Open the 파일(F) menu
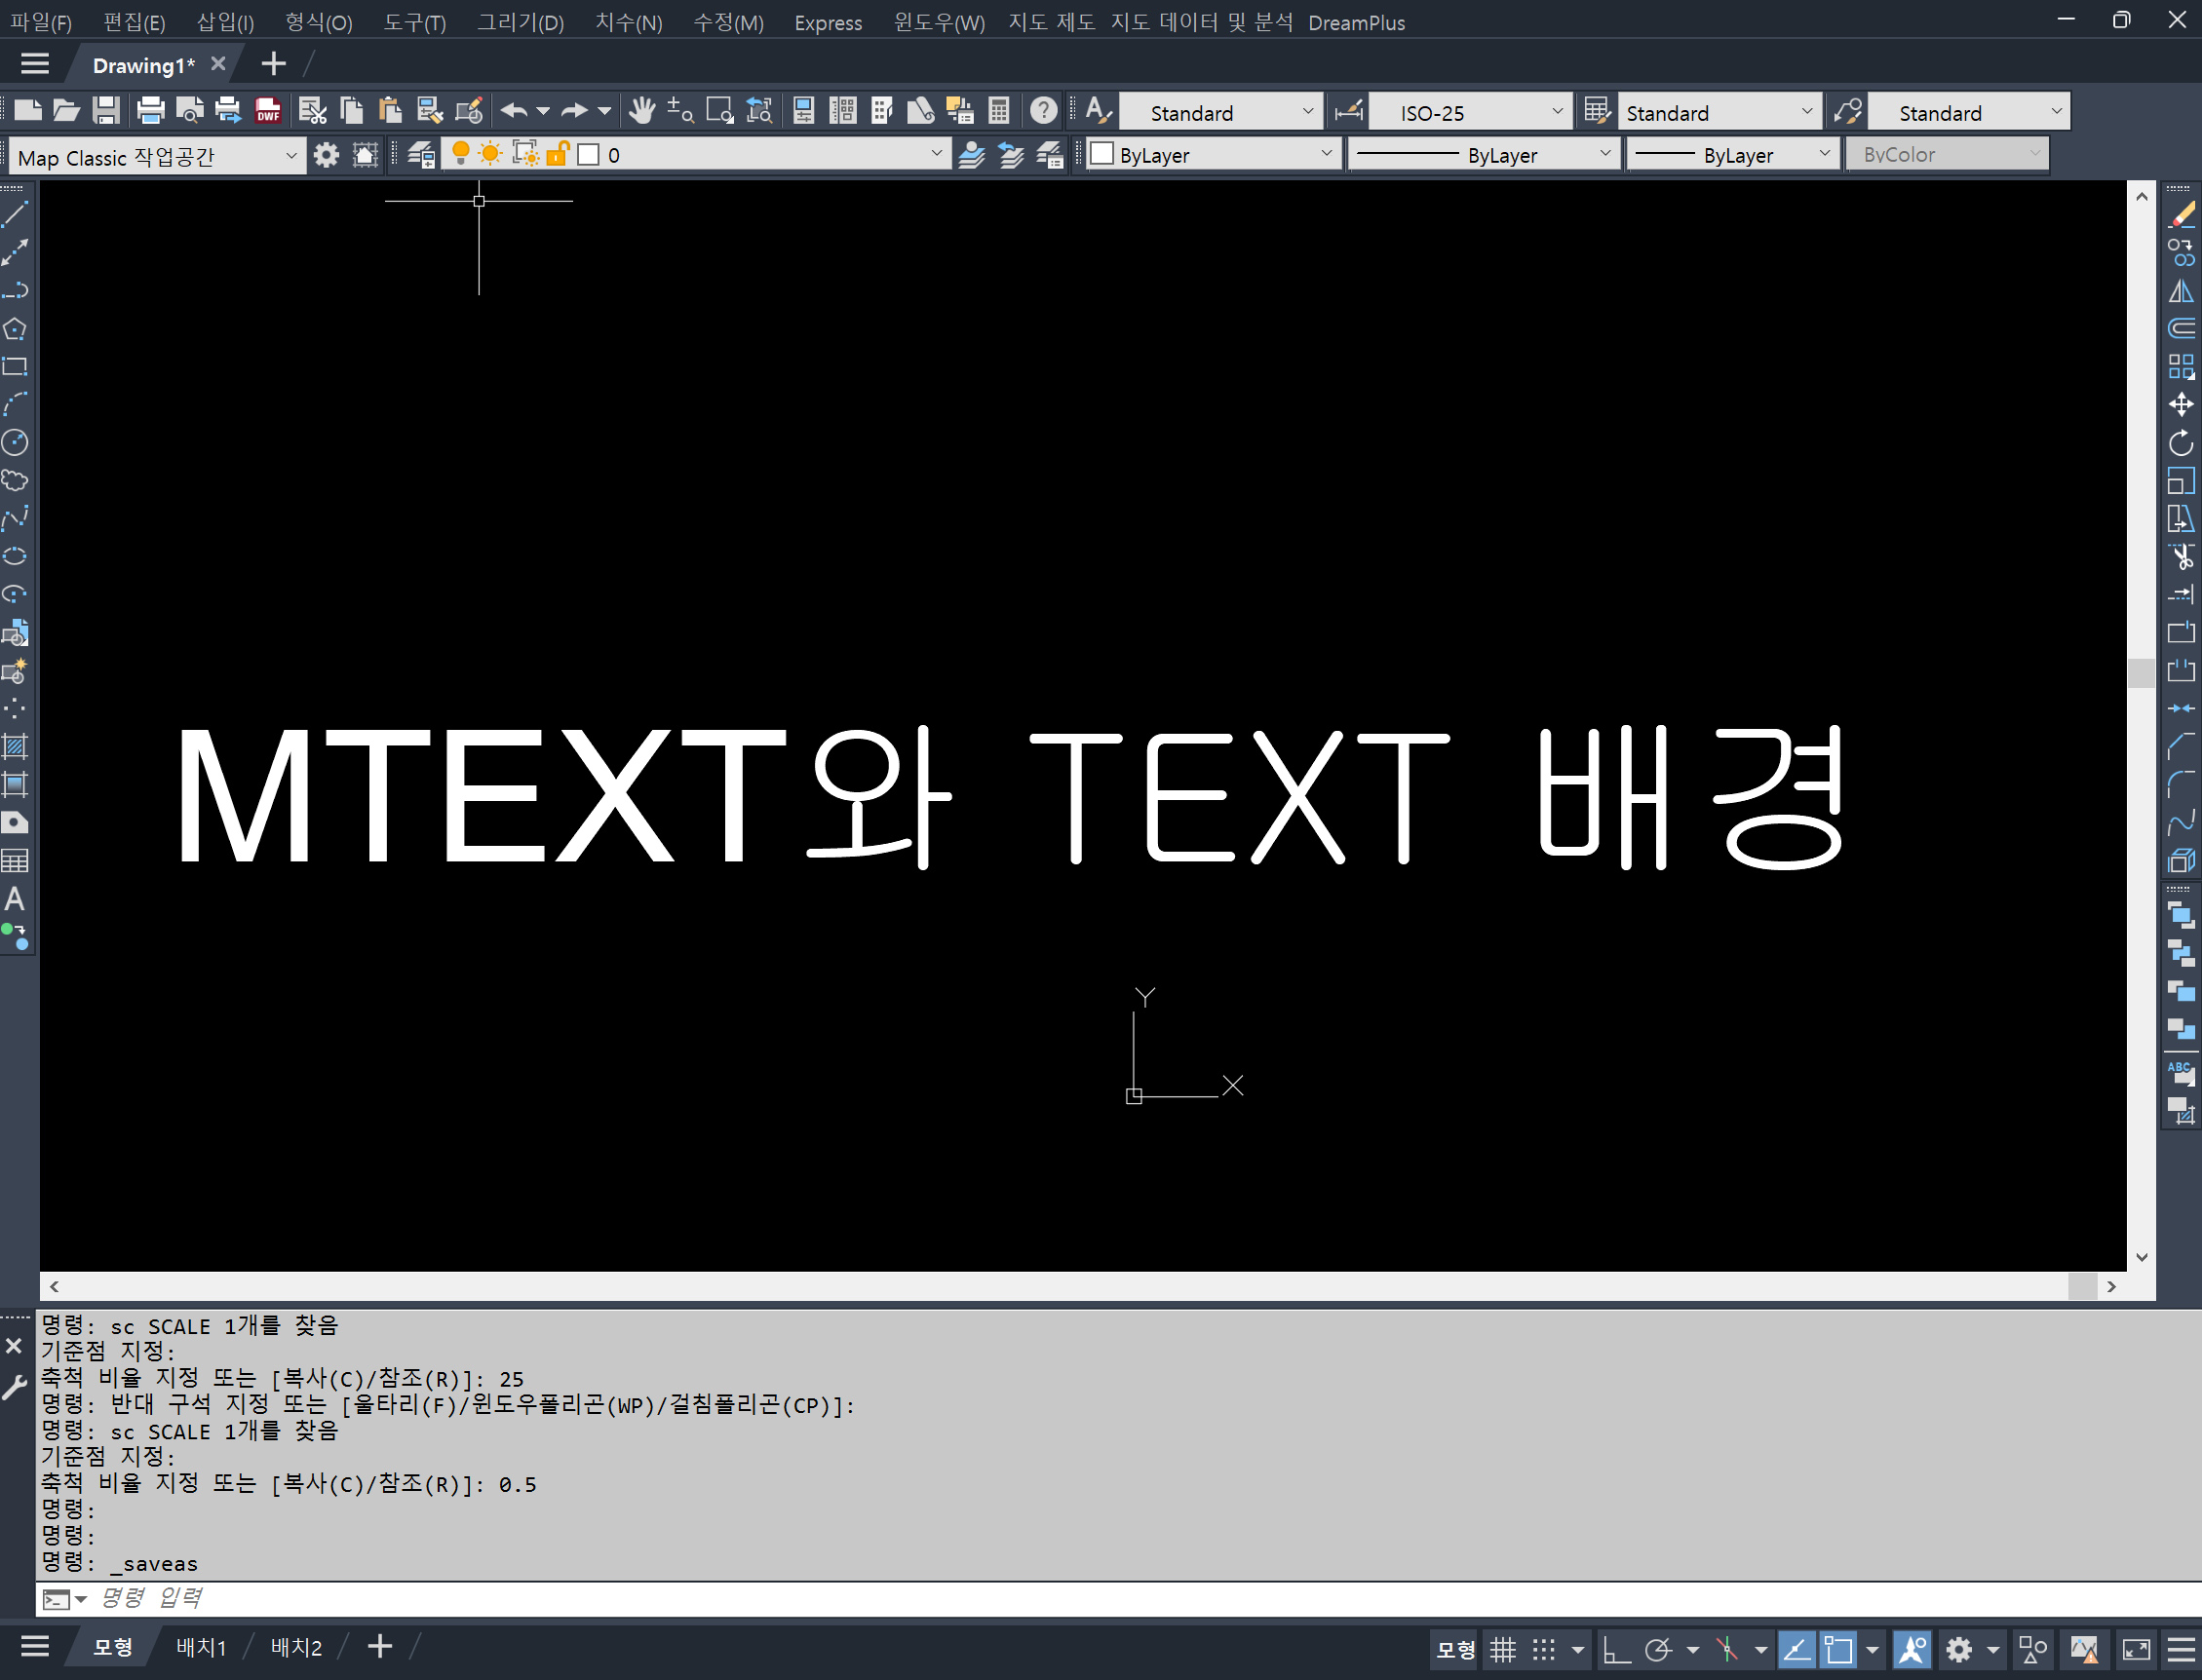The height and width of the screenshot is (1680, 2202). pyautogui.click(x=41, y=22)
